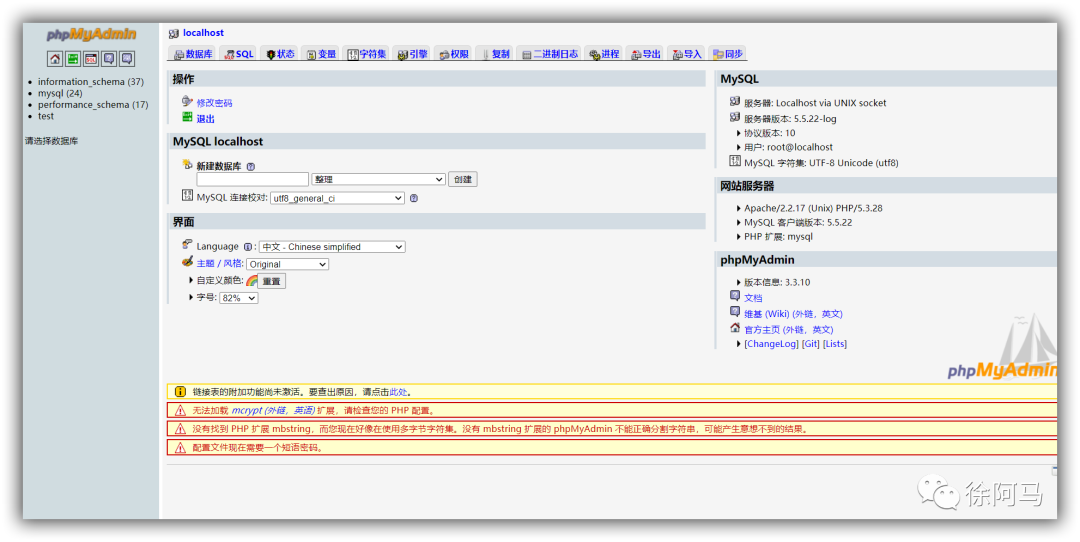Screen dimensions: 1080x542
Task: Click the info icon next to Language
Action: click(248, 247)
